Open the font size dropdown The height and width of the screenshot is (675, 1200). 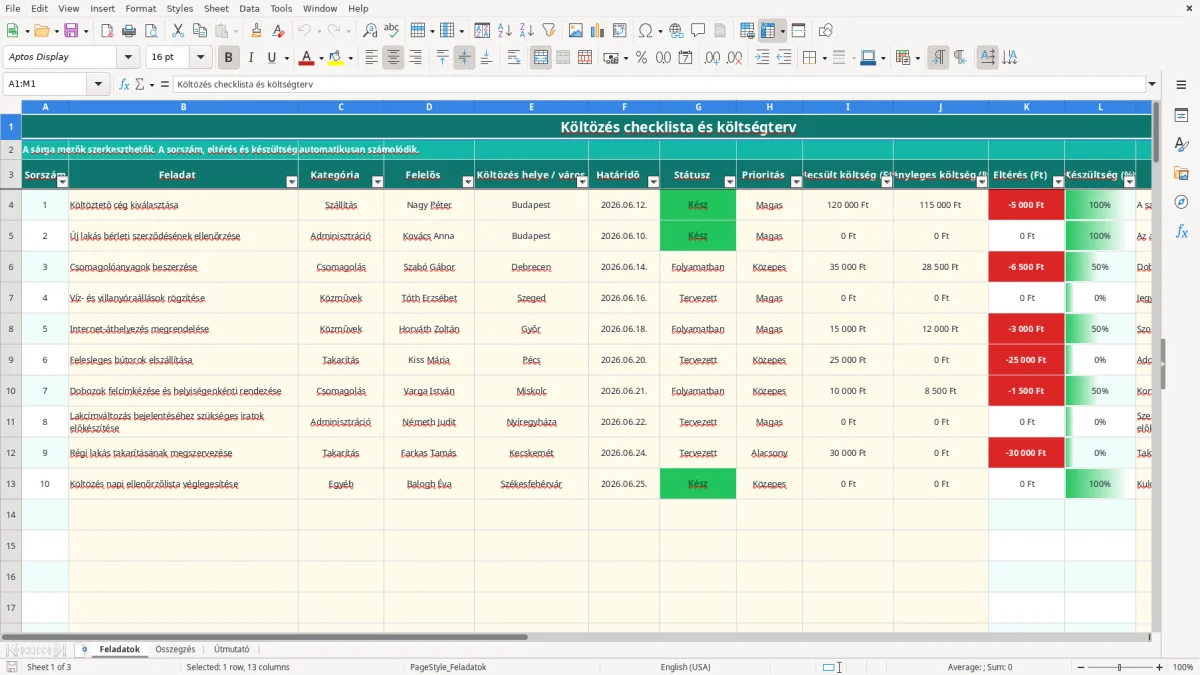click(x=201, y=58)
